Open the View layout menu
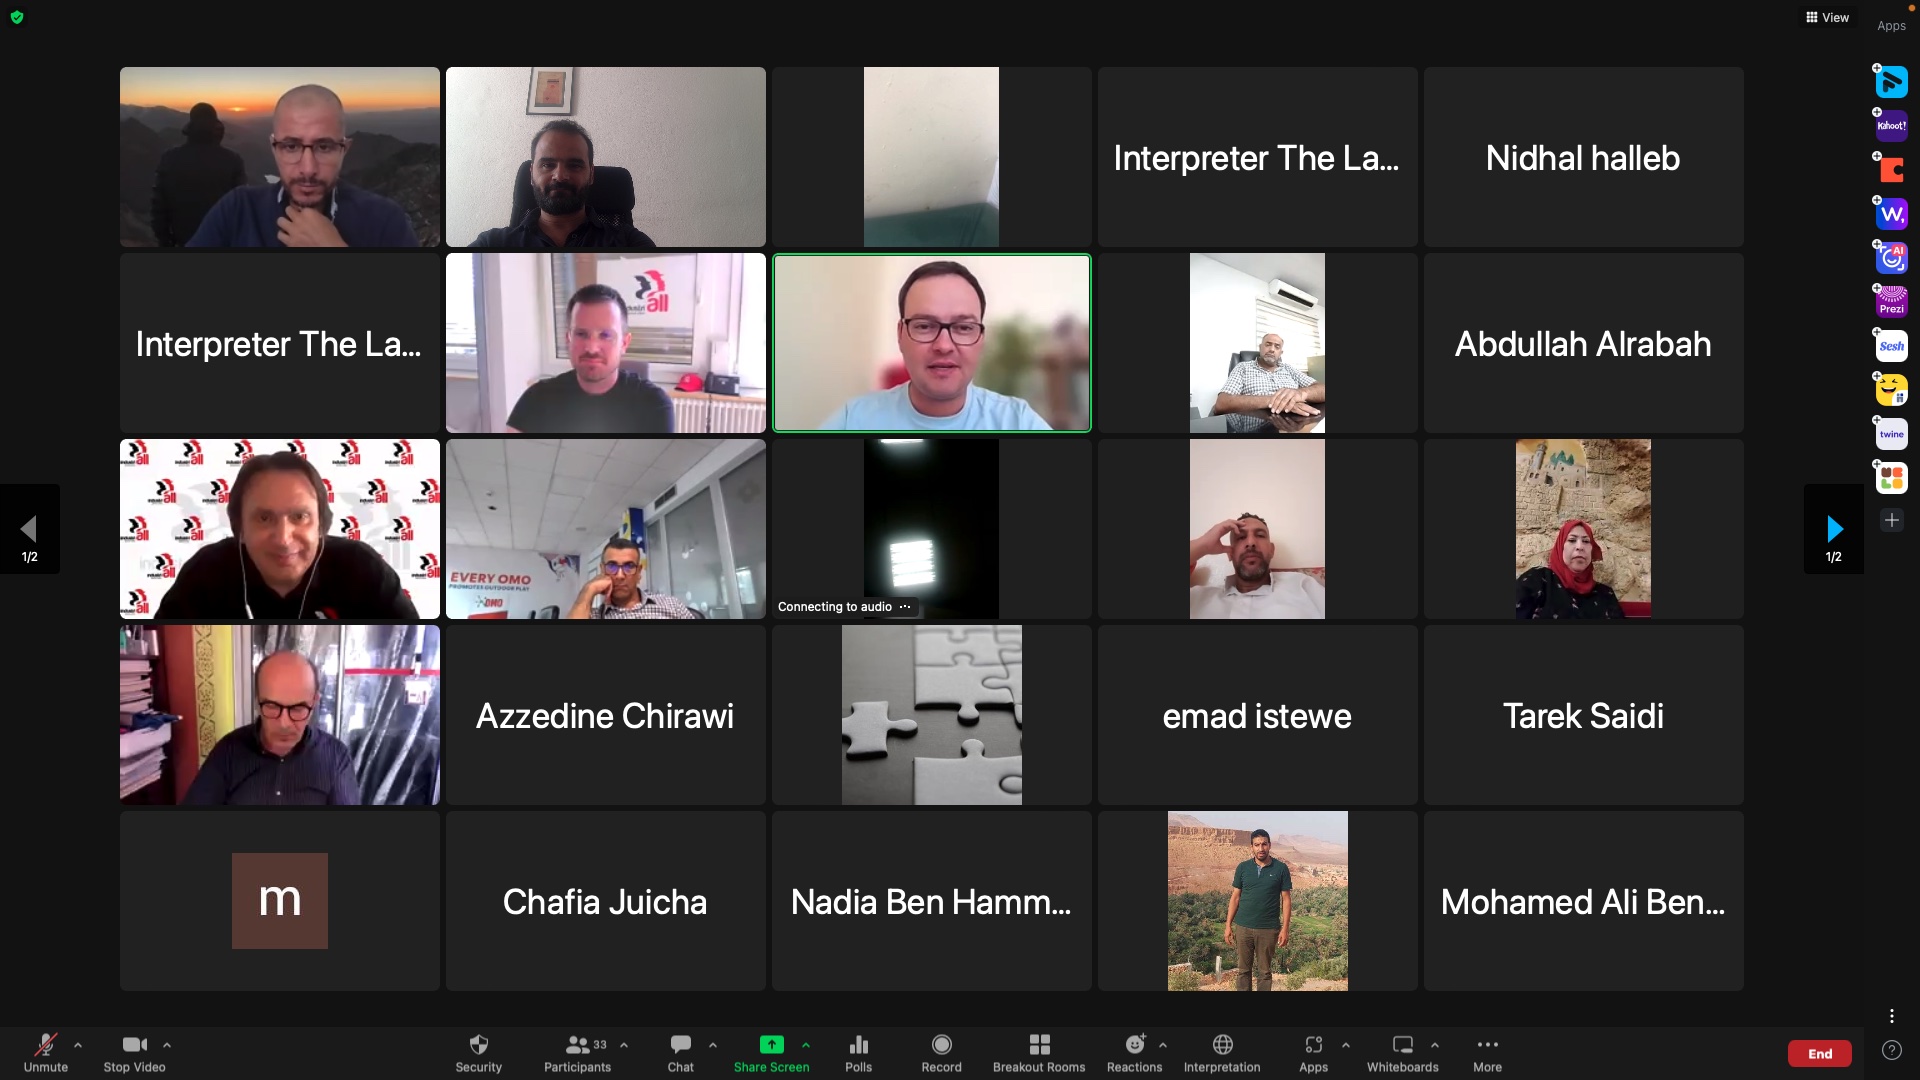Screen dimensions: 1920x1080 click(x=1827, y=17)
